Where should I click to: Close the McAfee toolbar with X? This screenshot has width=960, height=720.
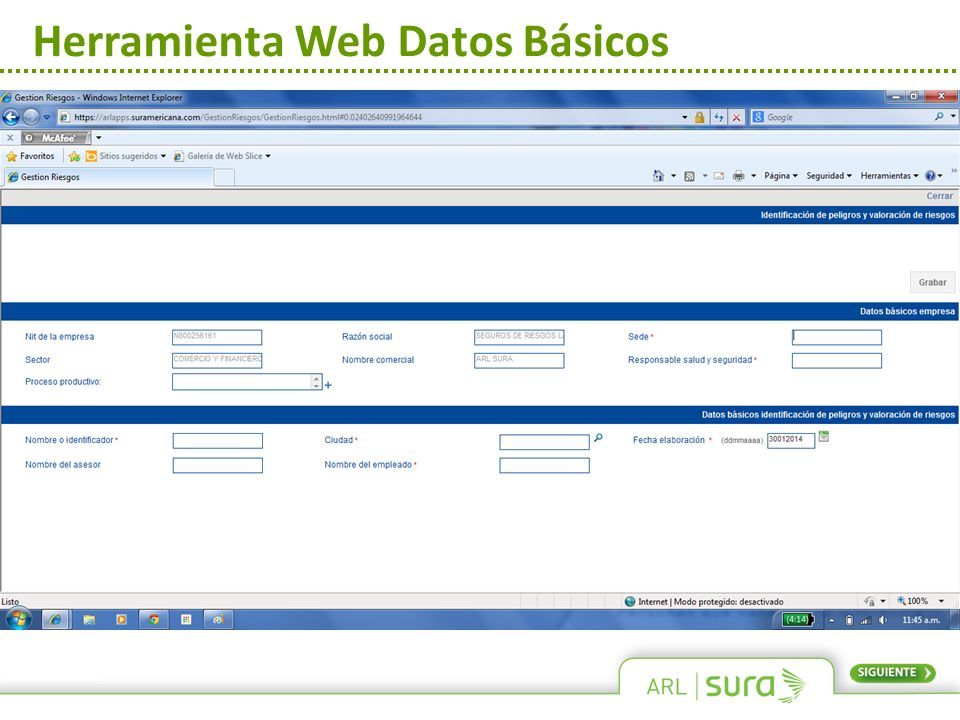click(10, 138)
